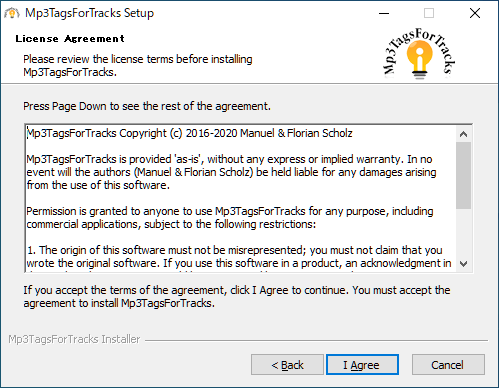Click restriction item 1 in license text
This screenshot has height=388, width=499.
coord(239,257)
